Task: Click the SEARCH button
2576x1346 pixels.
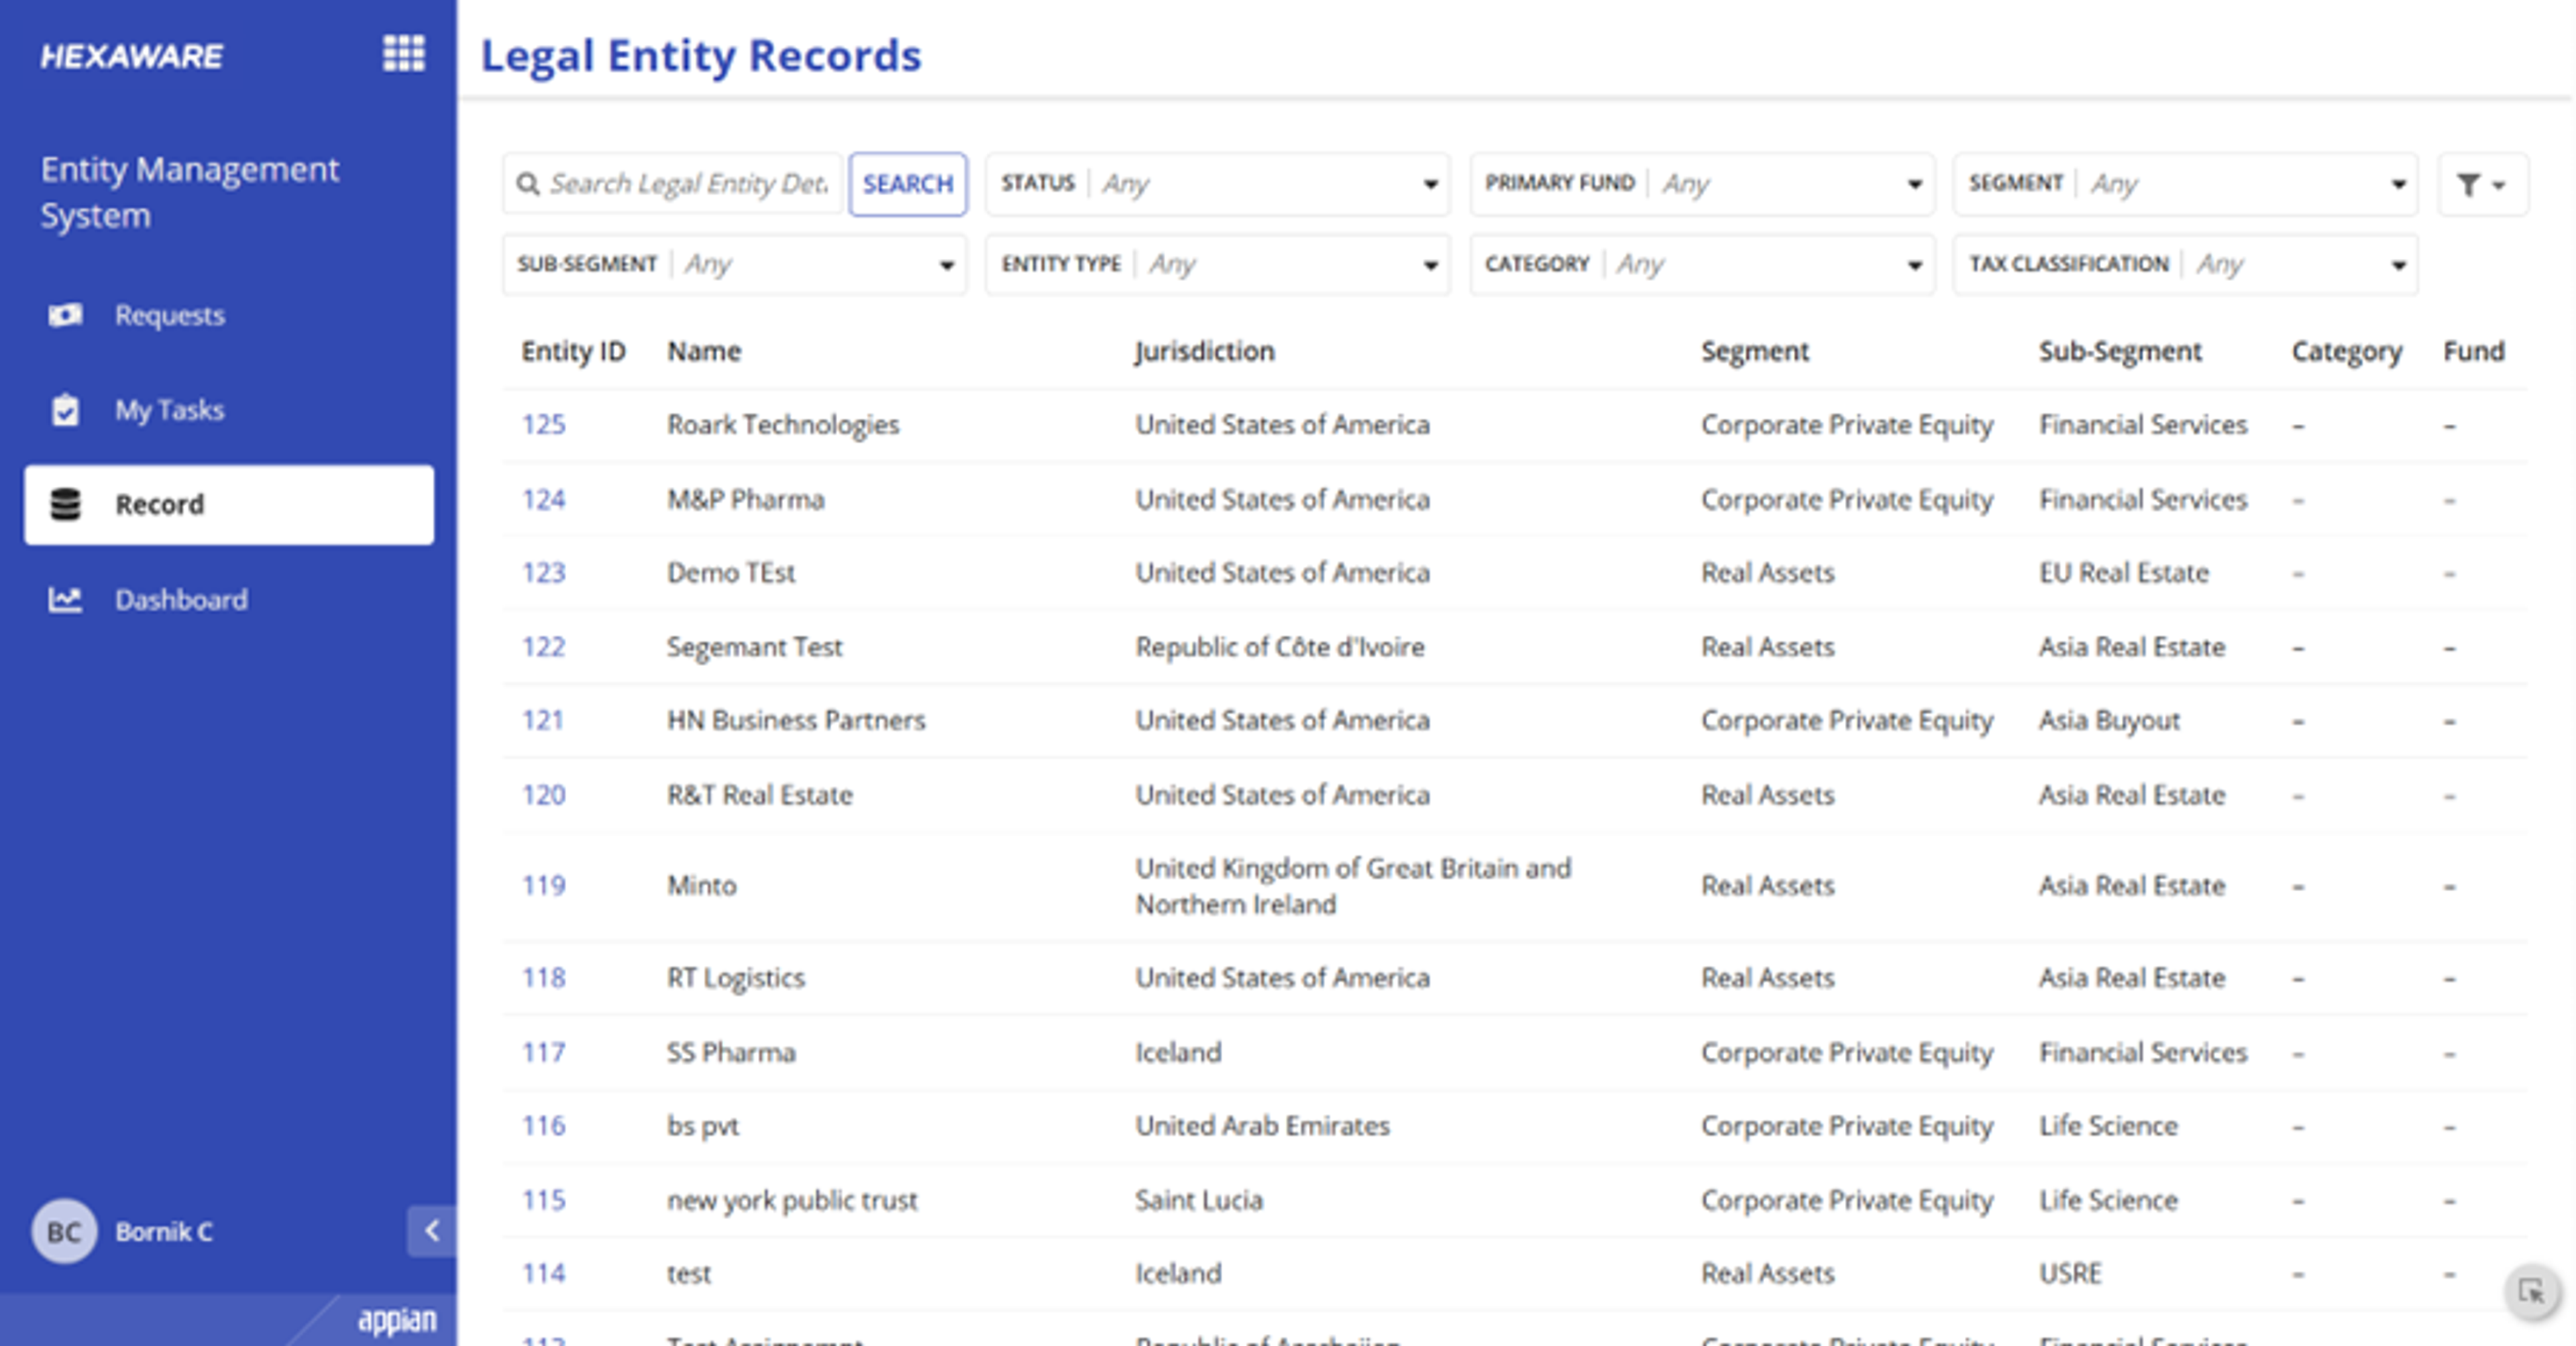Action: tap(908, 184)
